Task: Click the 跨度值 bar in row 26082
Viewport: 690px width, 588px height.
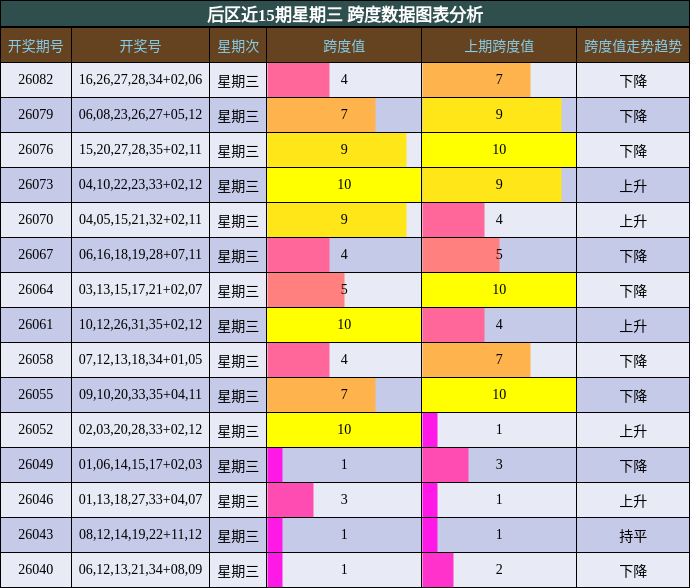Action: click(x=298, y=80)
